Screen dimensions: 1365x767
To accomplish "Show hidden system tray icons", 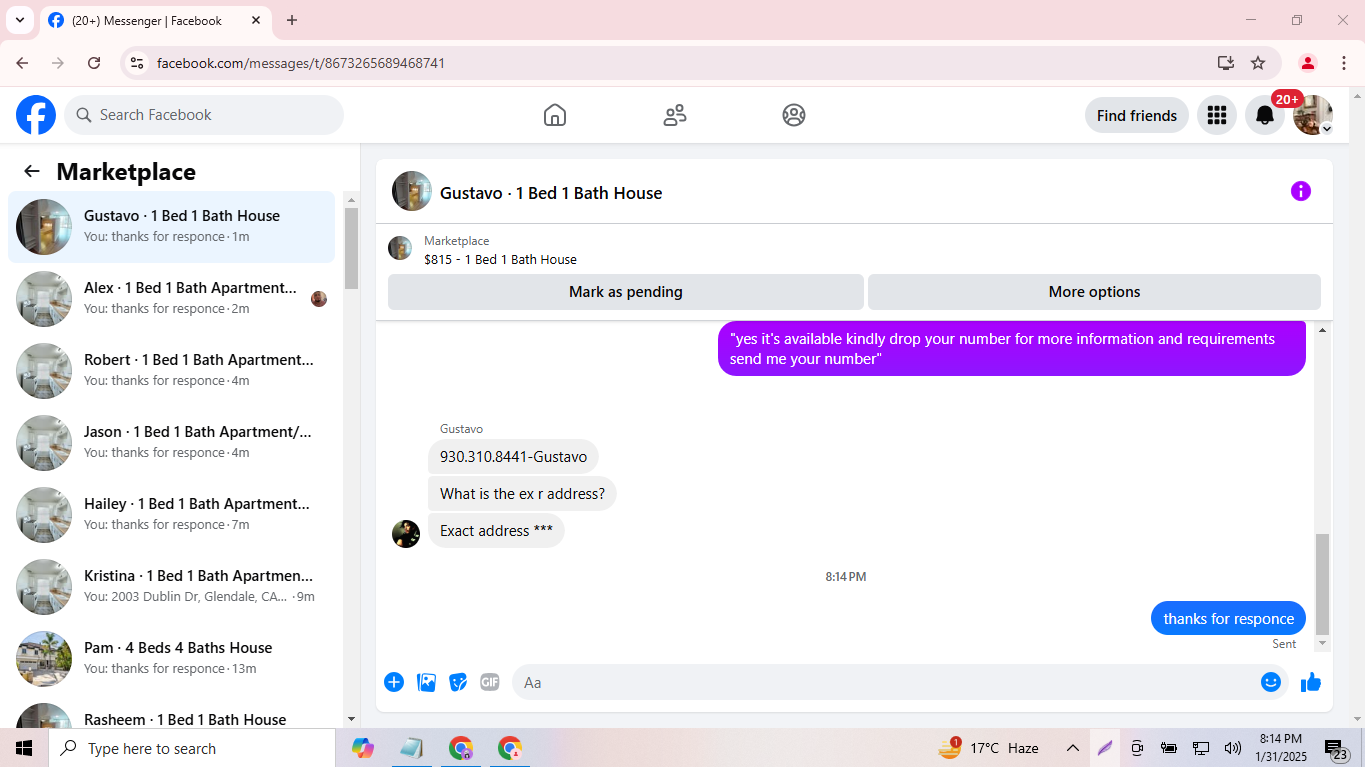I will click(1072, 748).
